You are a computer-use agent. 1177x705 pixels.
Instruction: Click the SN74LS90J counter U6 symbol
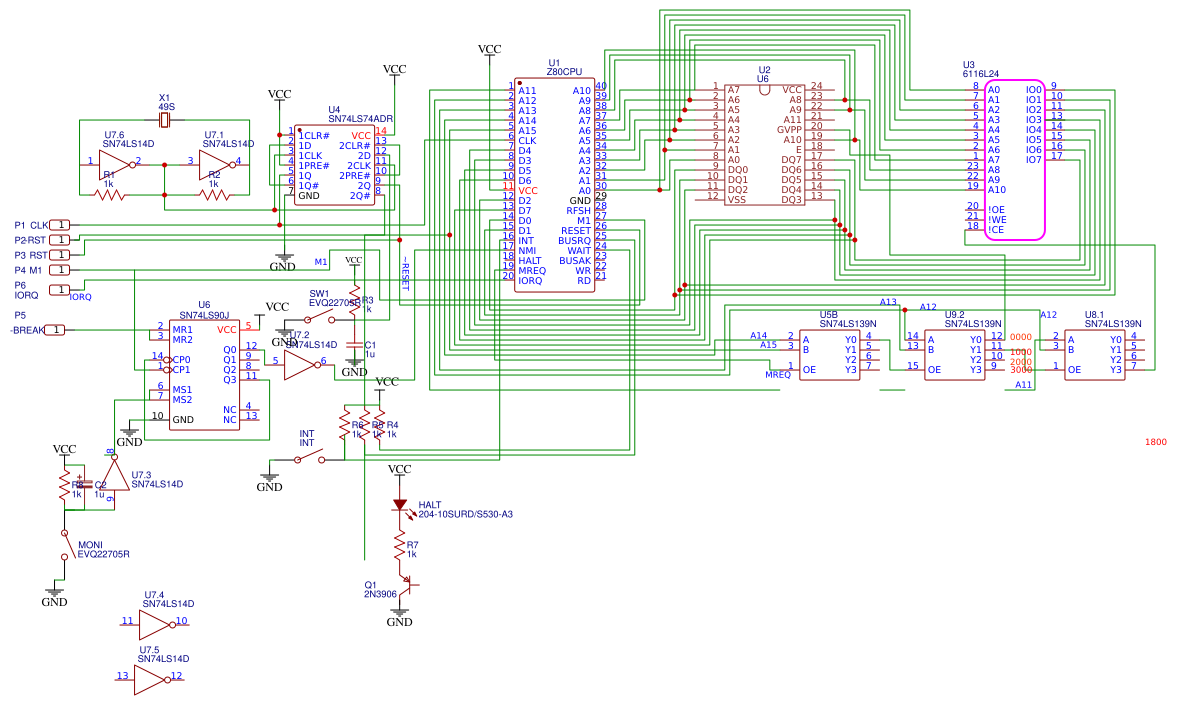pyautogui.click(x=205, y=375)
